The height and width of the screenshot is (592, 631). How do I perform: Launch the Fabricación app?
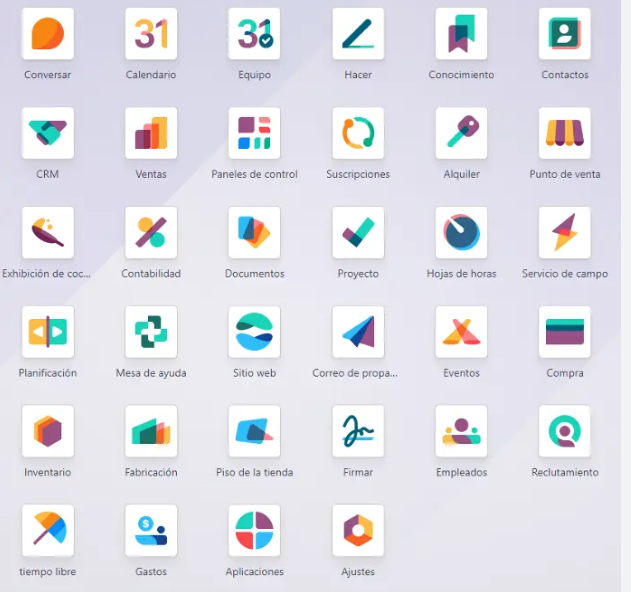[151, 431]
